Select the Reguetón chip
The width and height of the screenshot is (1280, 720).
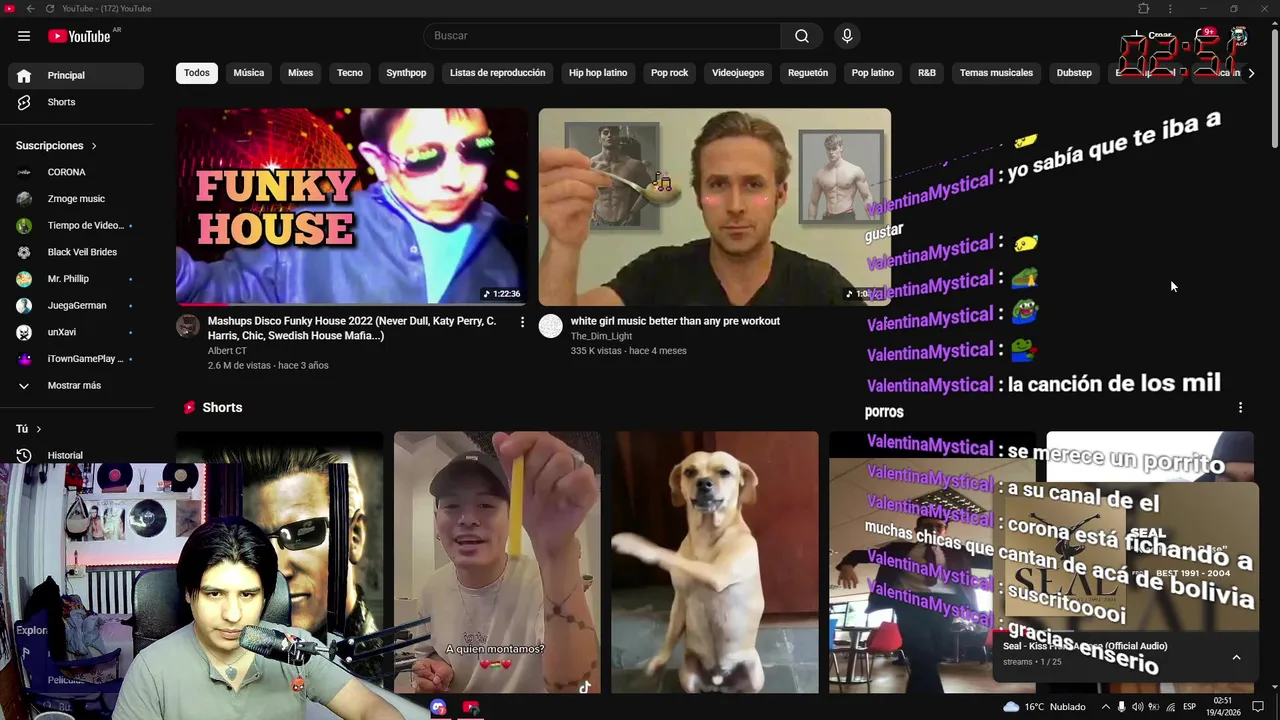coord(808,73)
